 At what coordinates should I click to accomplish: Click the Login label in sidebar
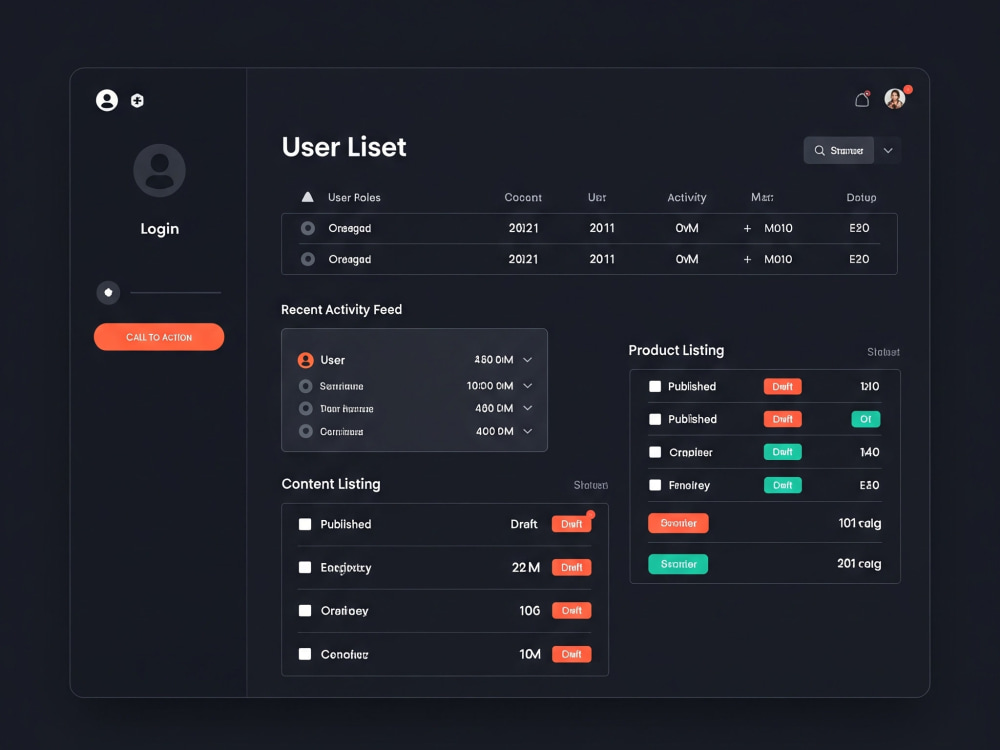pos(159,229)
